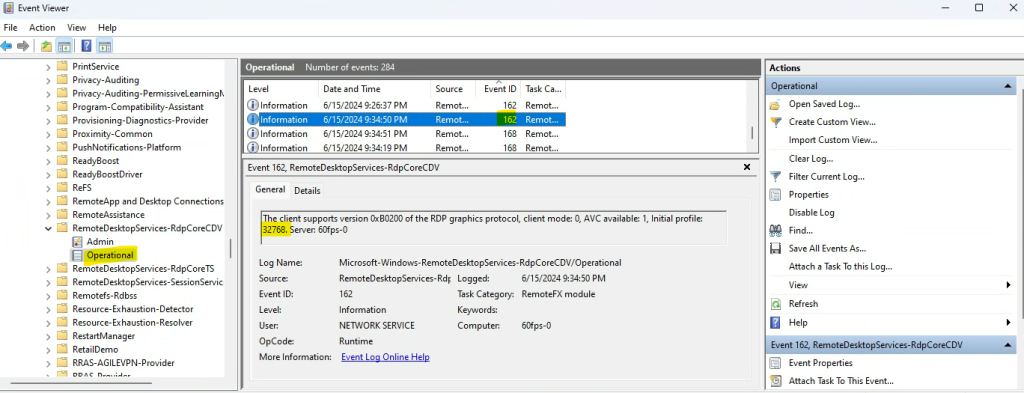Toggle Show/Hide Console Tree toolbar icon
The width and height of the screenshot is (1024, 393).
click(64, 46)
